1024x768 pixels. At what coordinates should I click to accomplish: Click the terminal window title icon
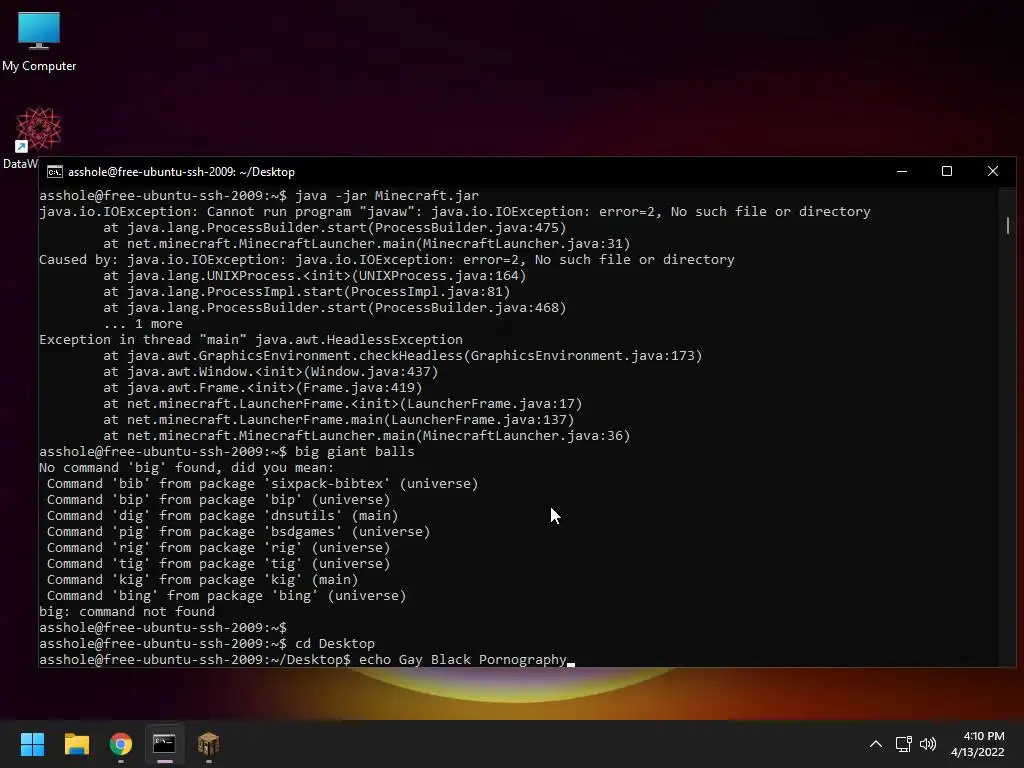pos(55,172)
